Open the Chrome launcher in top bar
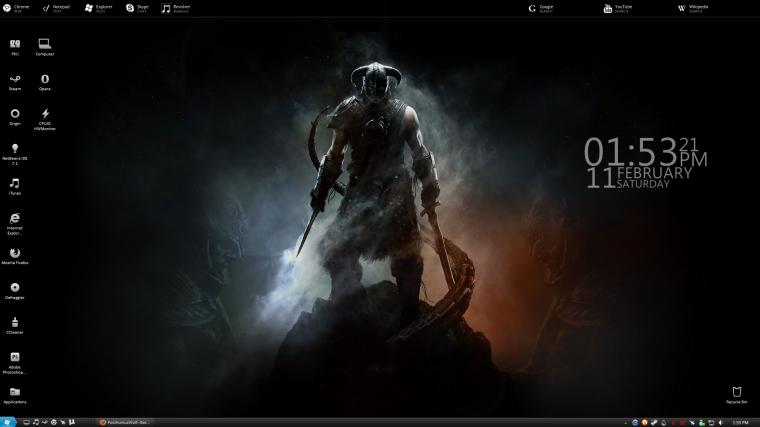760x427 pixels. point(16,8)
